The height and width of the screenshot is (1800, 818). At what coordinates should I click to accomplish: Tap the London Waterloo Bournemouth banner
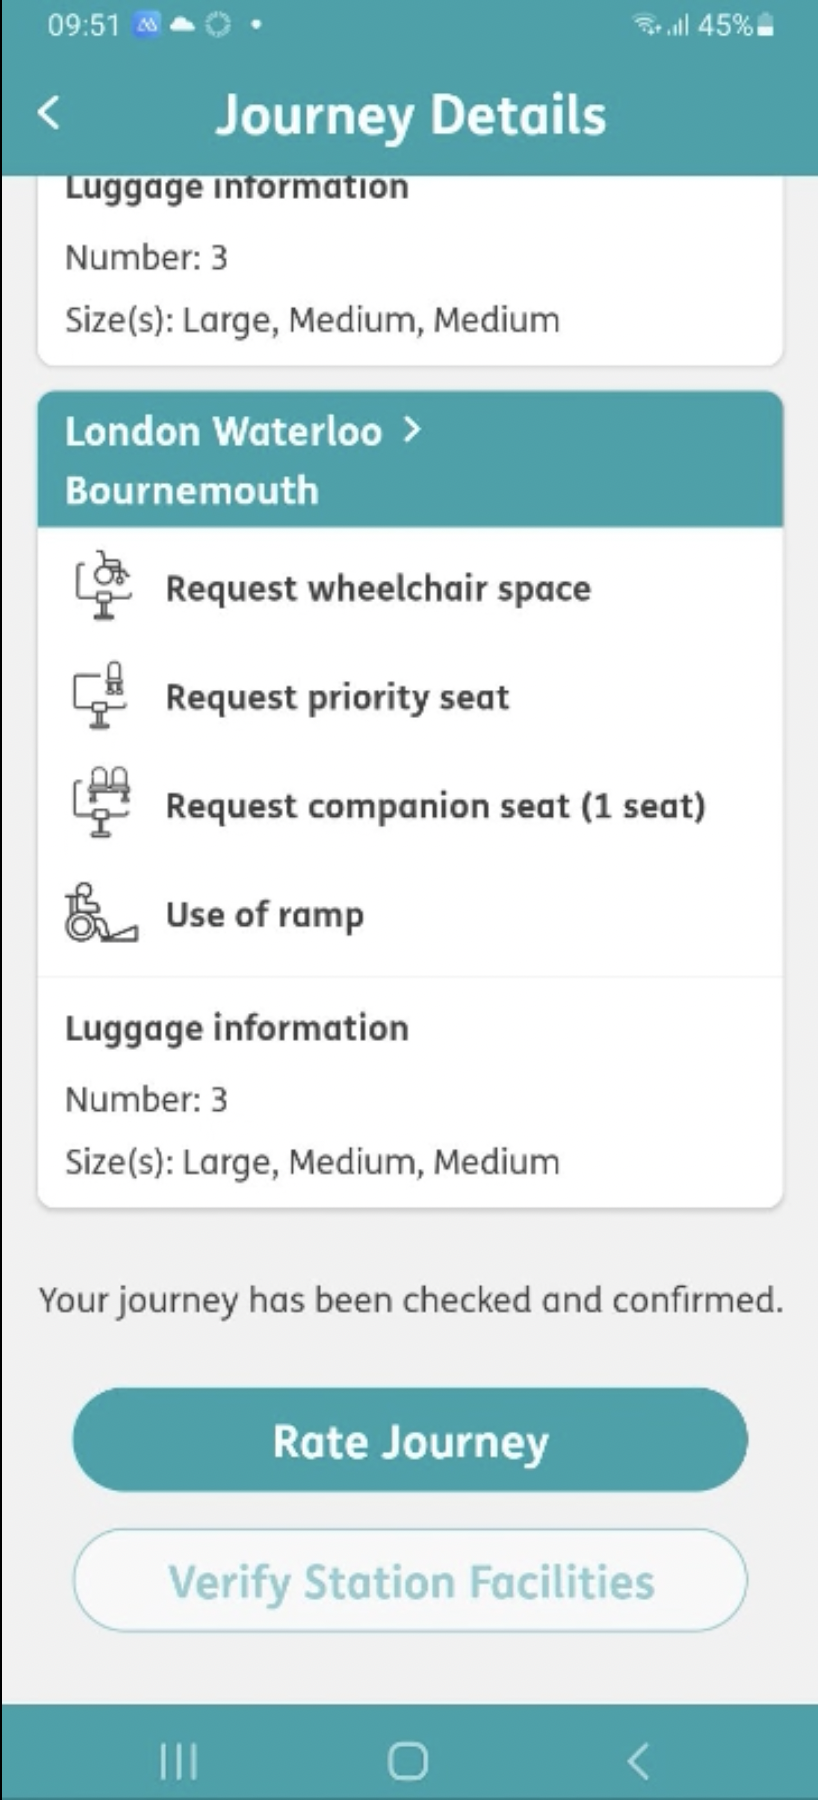click(411, 458)
